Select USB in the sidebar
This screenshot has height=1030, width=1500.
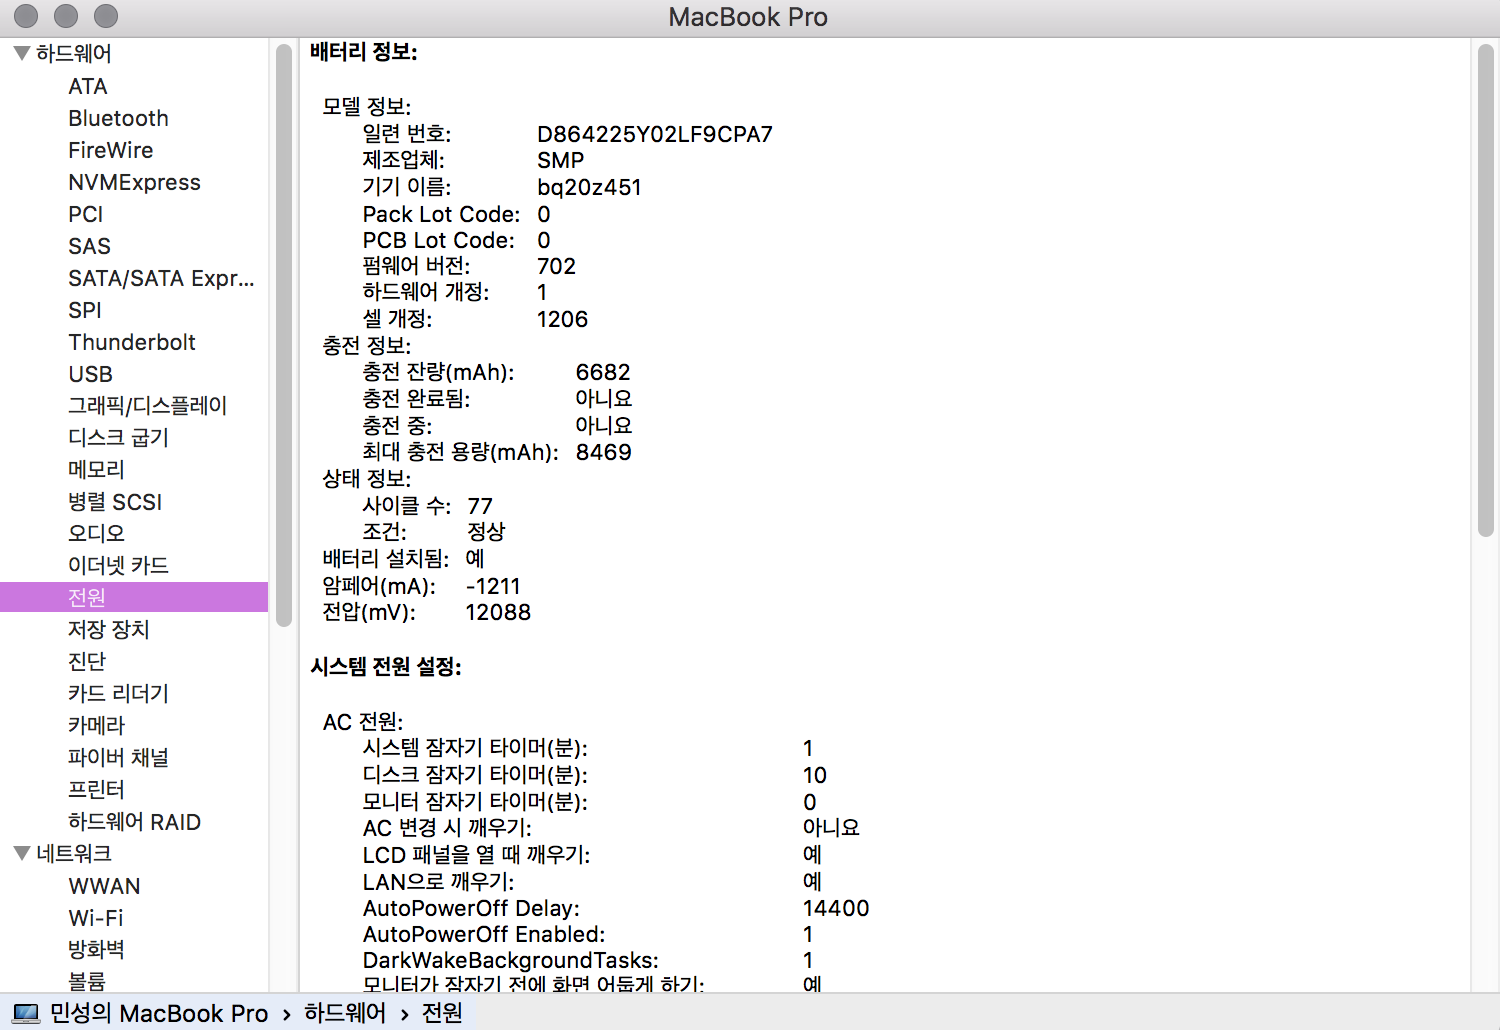coord(90,374)
